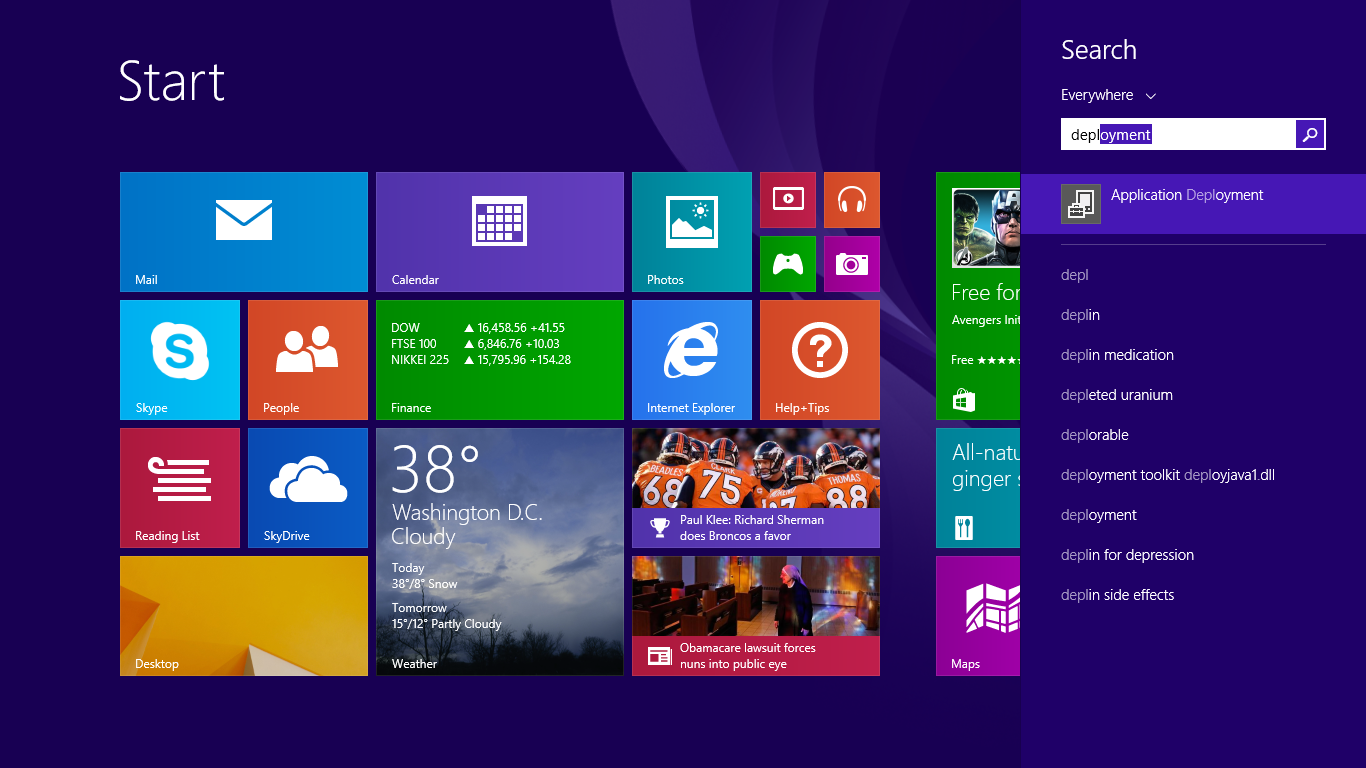The image size is (1366, 768).
Task: Select the depleted uranium search suggestion
Action: pyautogui.click(x=1116, y=394)
